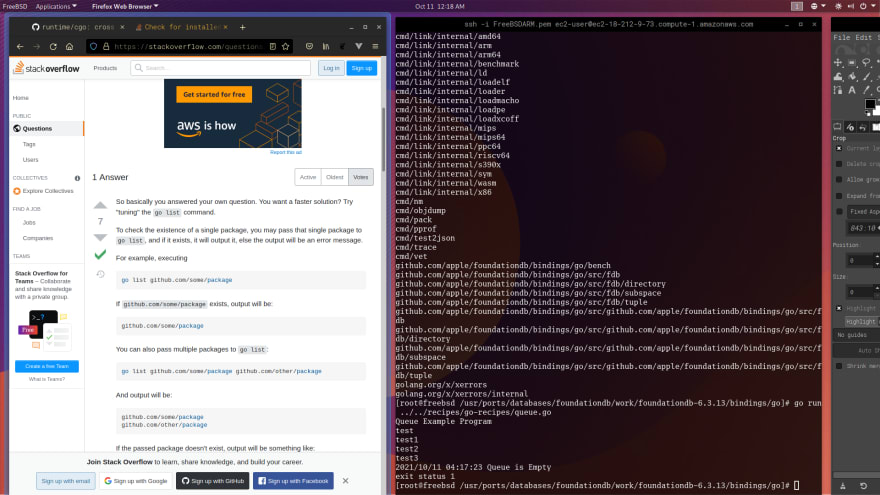Screen dimensions: 880x495
Task: Click the Stack Overflow logo
Action: point(47,68)
